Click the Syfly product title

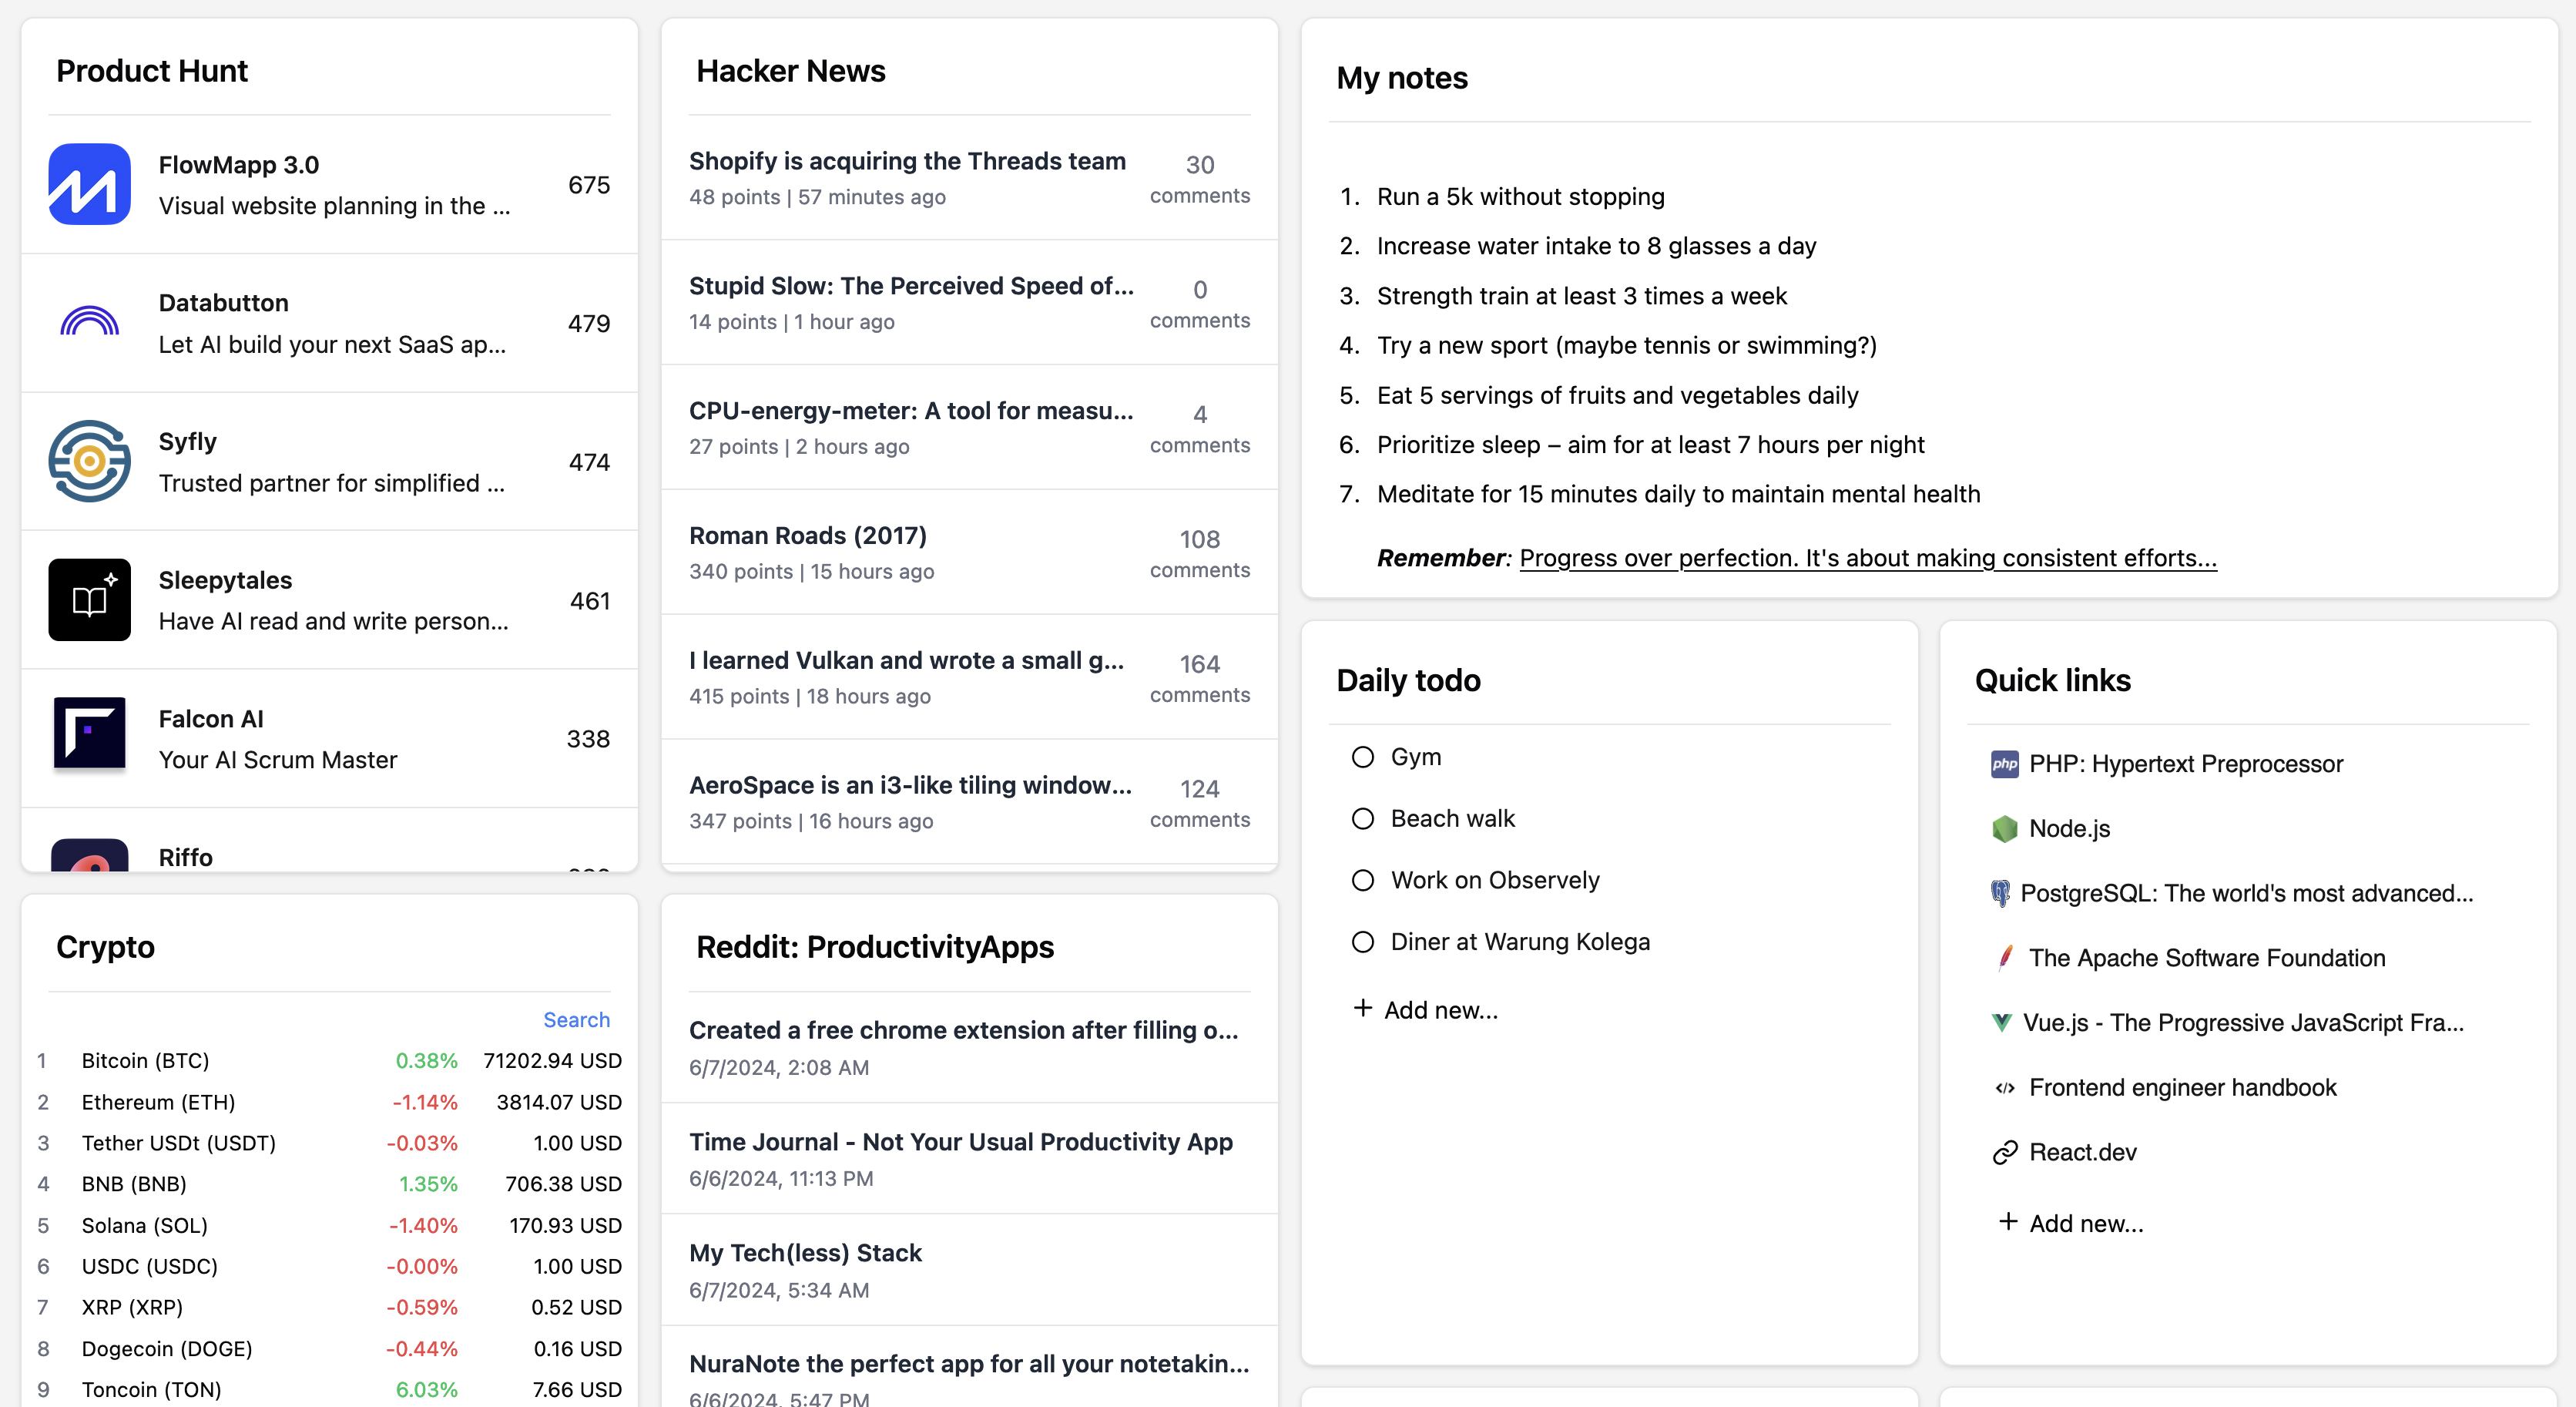(187, 442)
